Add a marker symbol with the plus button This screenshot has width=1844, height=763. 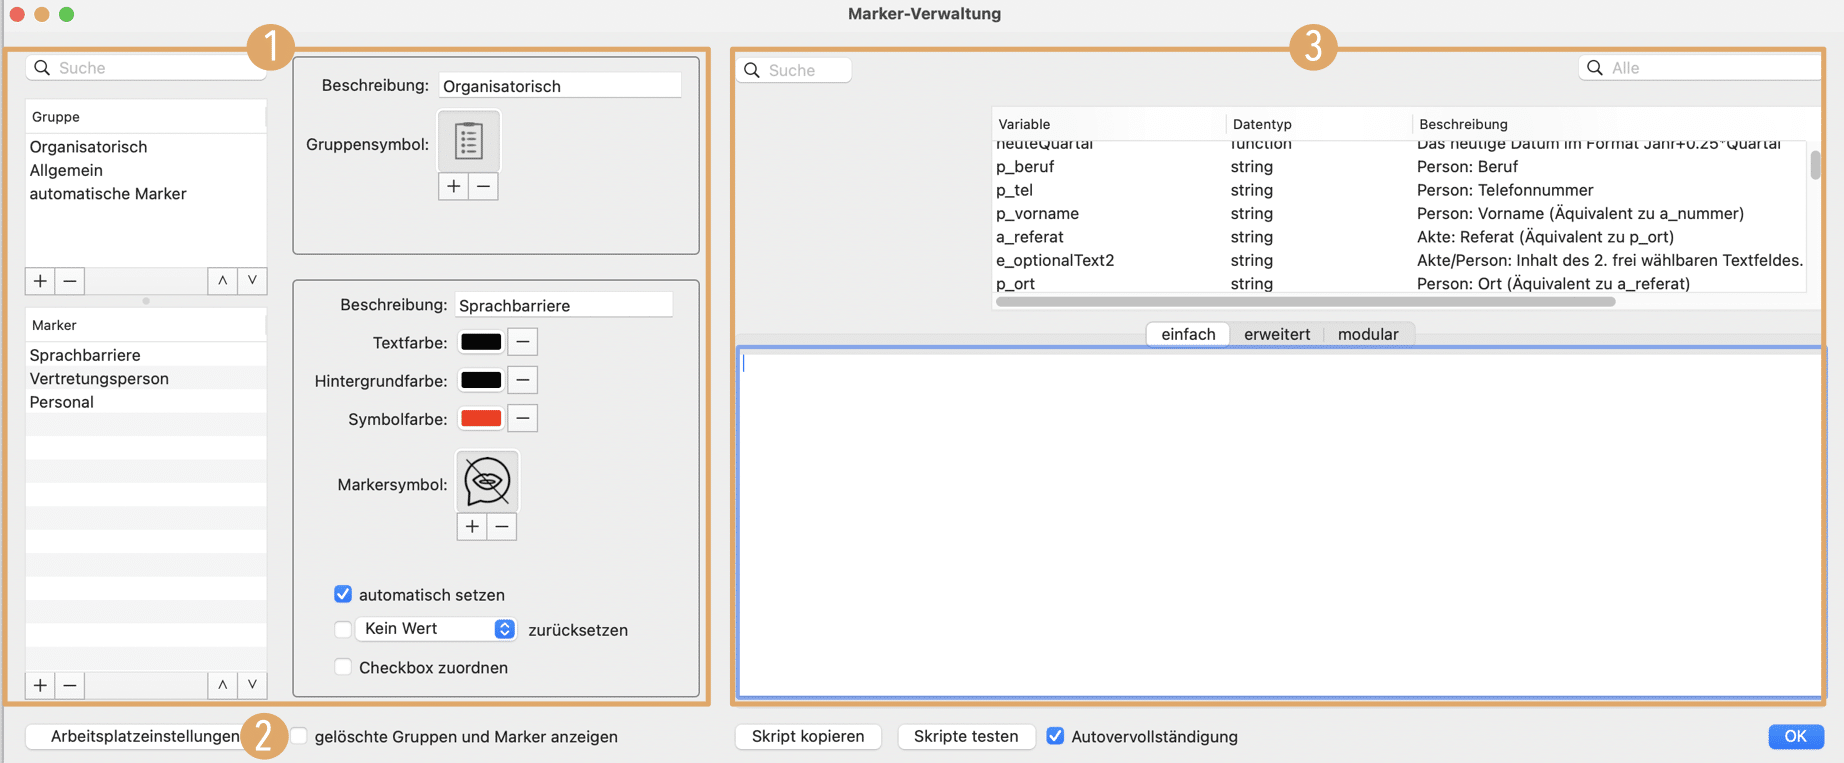[x=472, y=527]
